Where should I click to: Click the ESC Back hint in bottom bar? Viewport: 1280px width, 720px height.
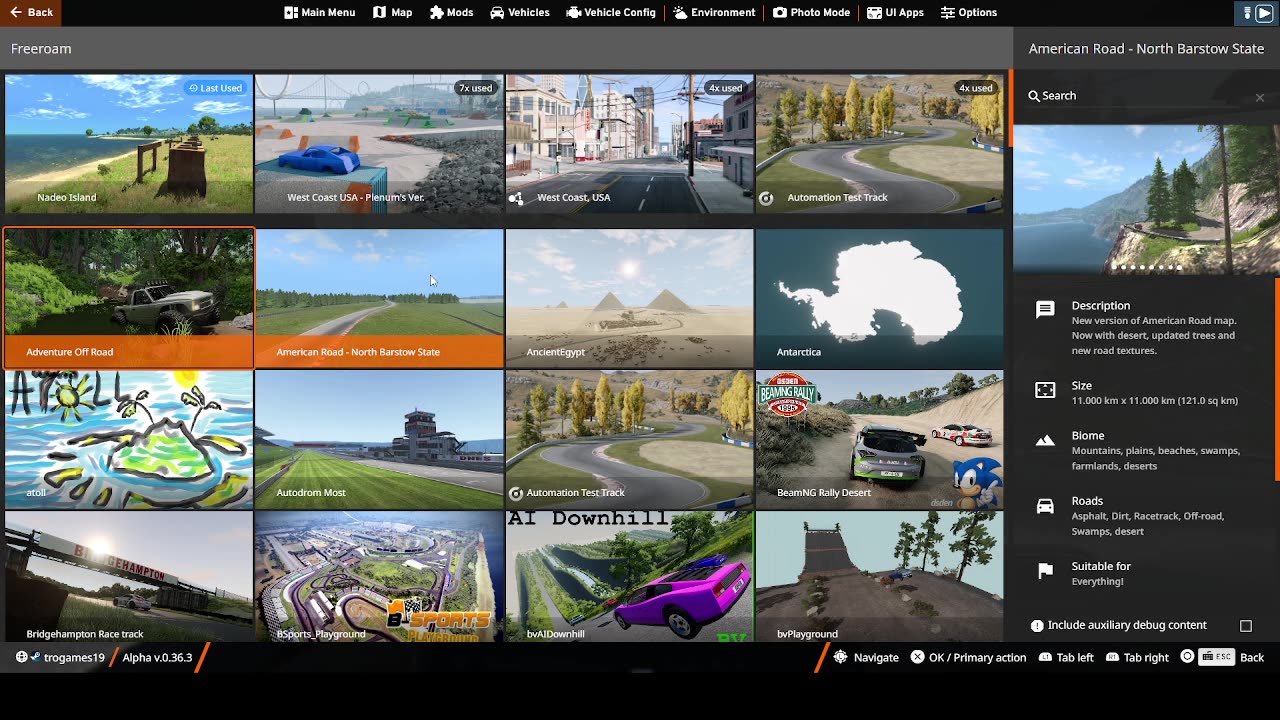[x=1222, y=658]
